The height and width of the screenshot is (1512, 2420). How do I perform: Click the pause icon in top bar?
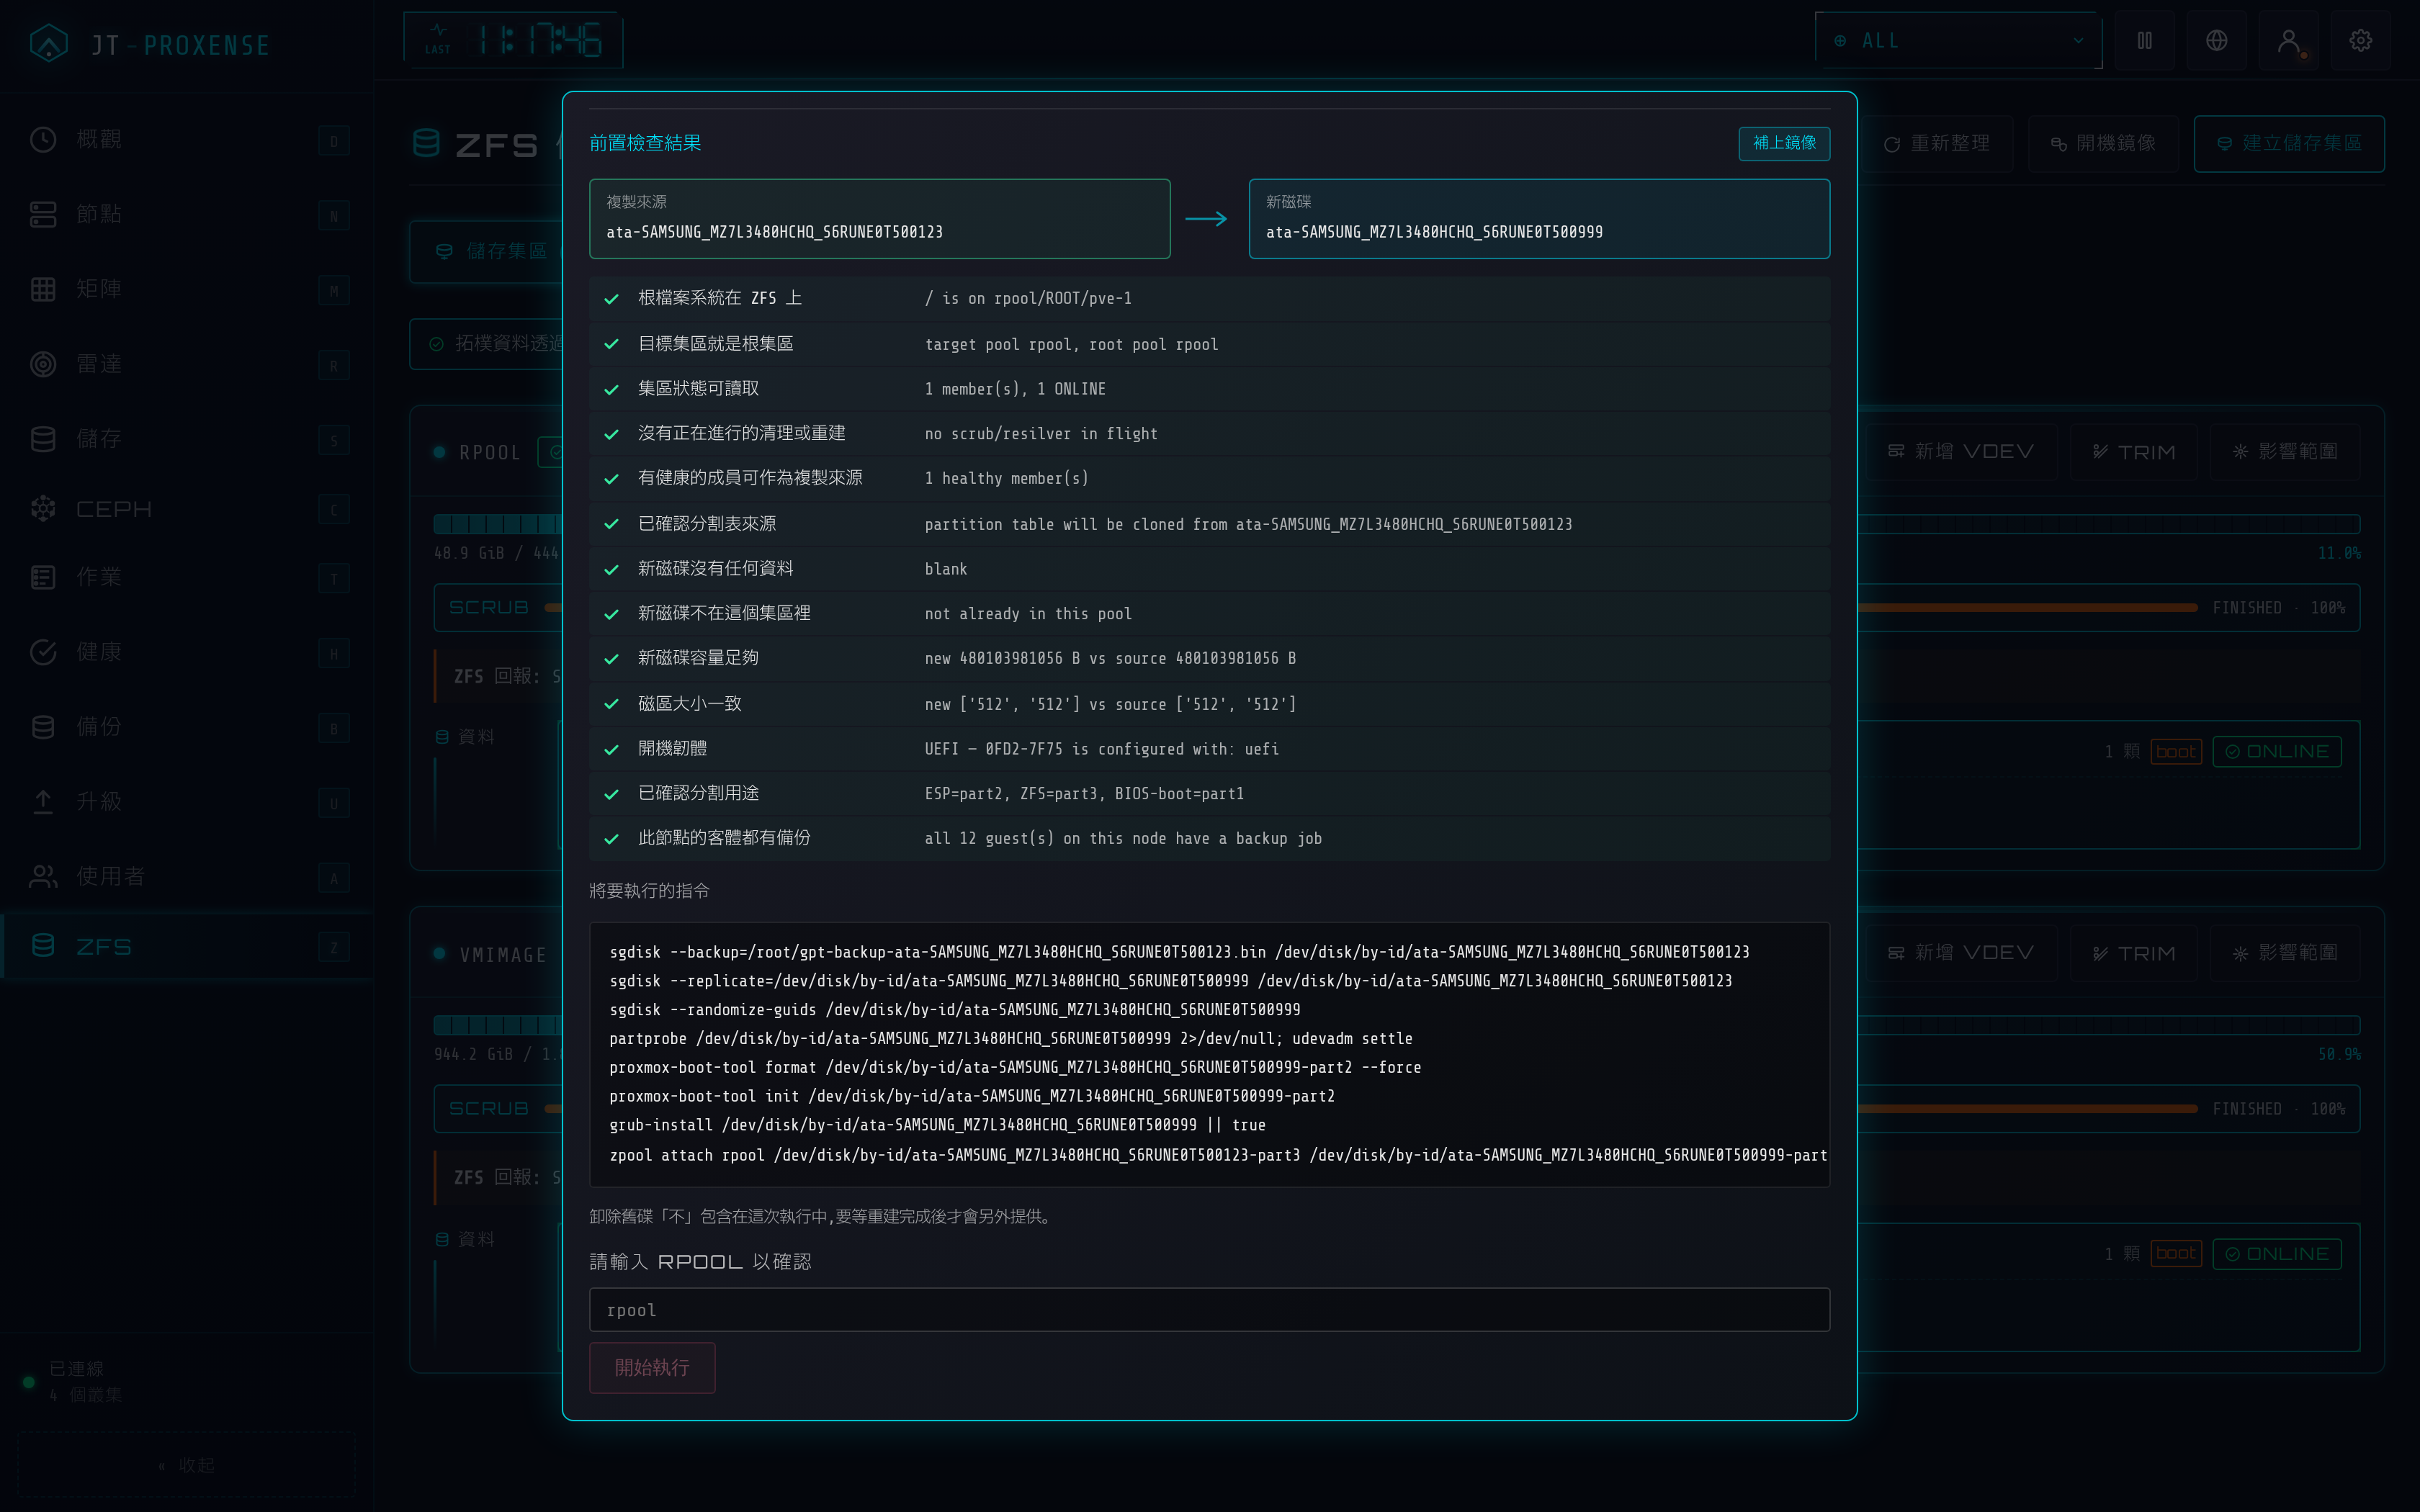(x=2145, y=41)
